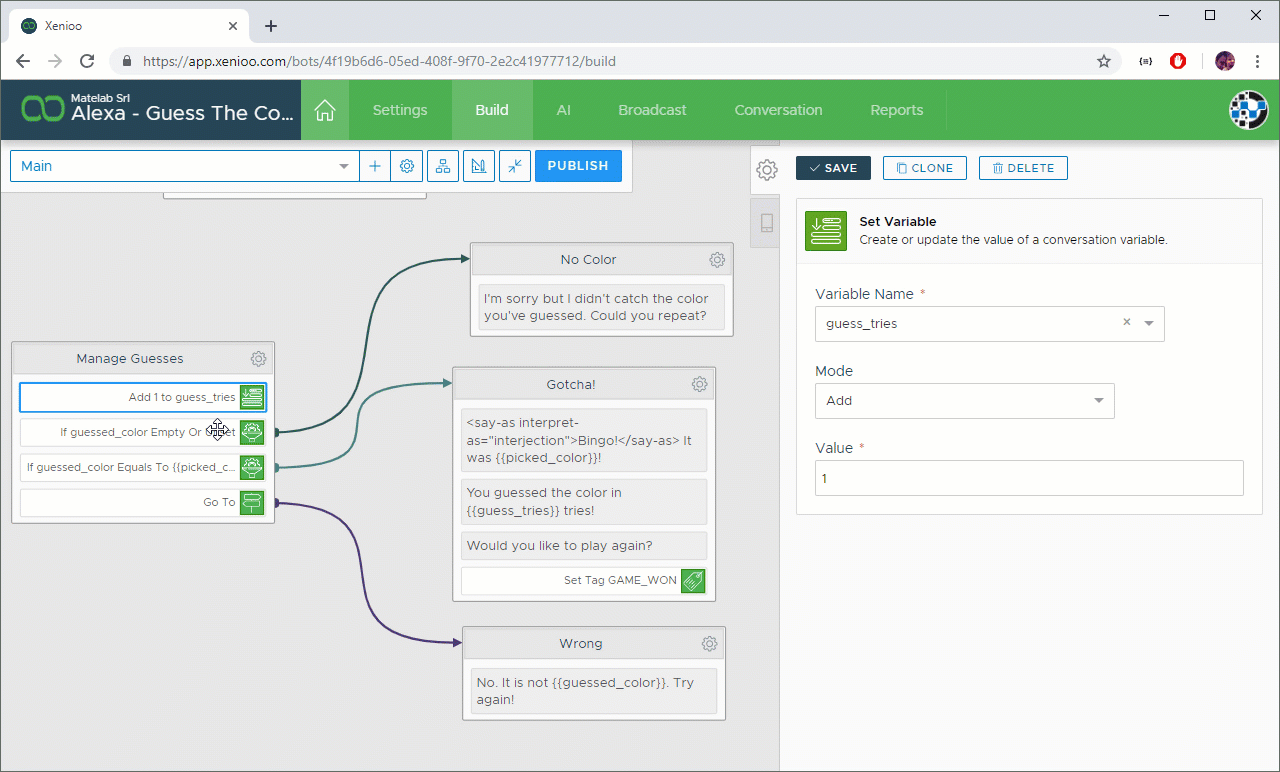Open the Broadcast tab
The width and height of the screenshot is (1280, 772).
(653, 110)
